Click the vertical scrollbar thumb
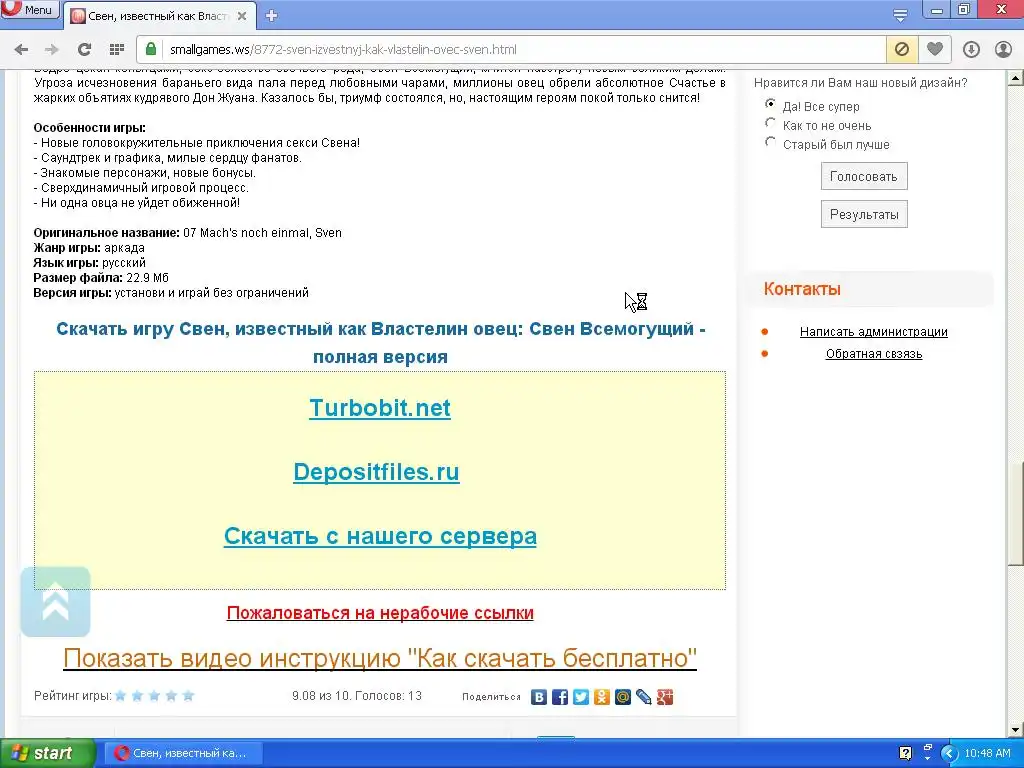1024x768 pixels. click(x=1017, y=513)
